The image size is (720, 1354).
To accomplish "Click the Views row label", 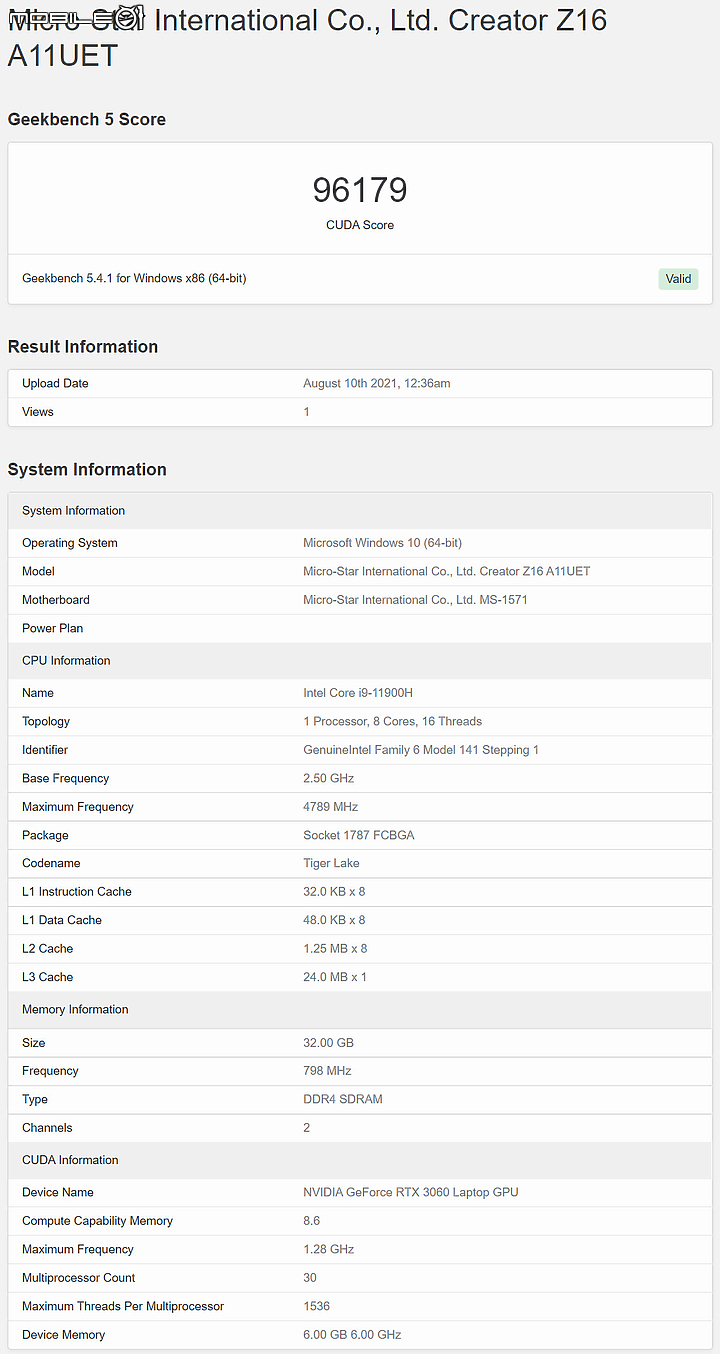I will (38, 412).
